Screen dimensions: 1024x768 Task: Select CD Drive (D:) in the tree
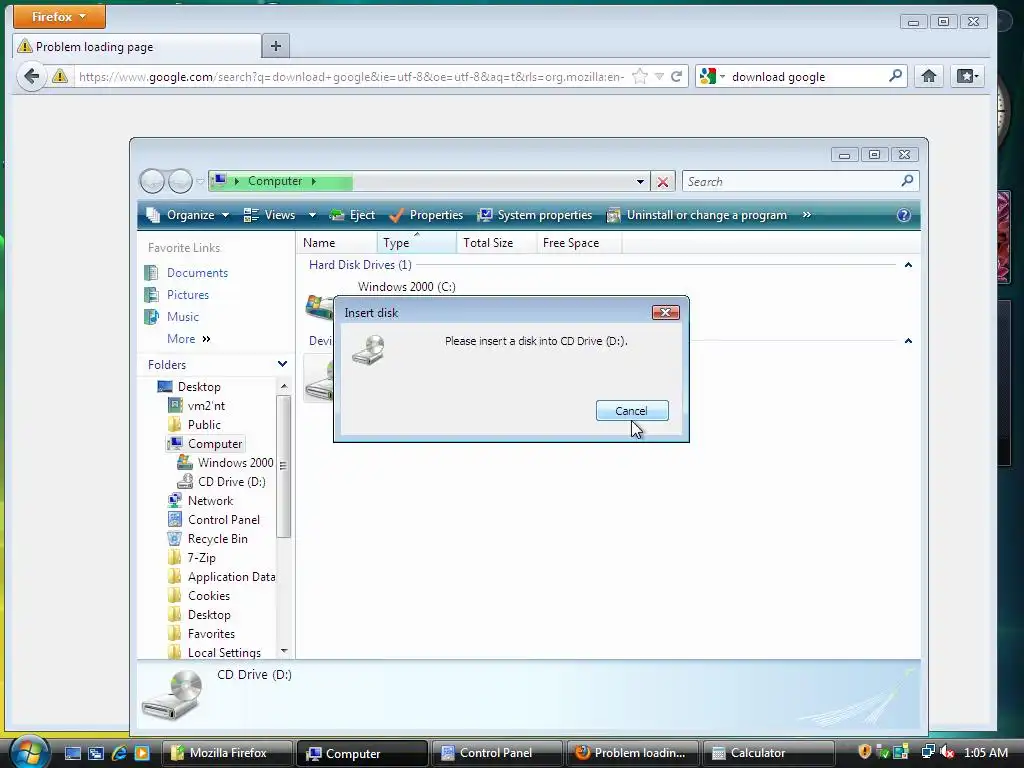pyautogui.click(x=222, y=482)
